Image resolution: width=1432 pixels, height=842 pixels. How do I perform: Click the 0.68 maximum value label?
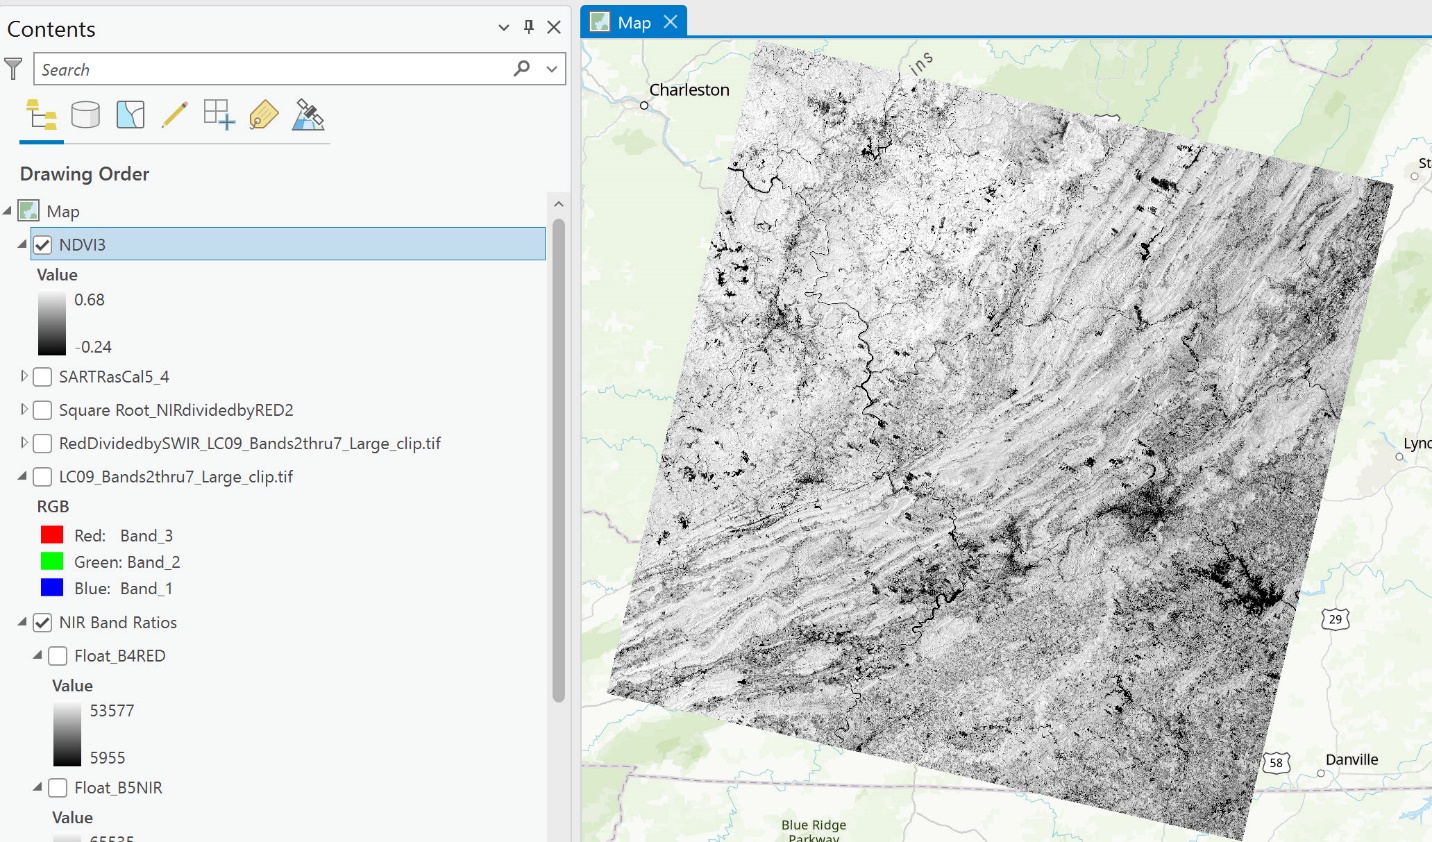coord(89,300)
